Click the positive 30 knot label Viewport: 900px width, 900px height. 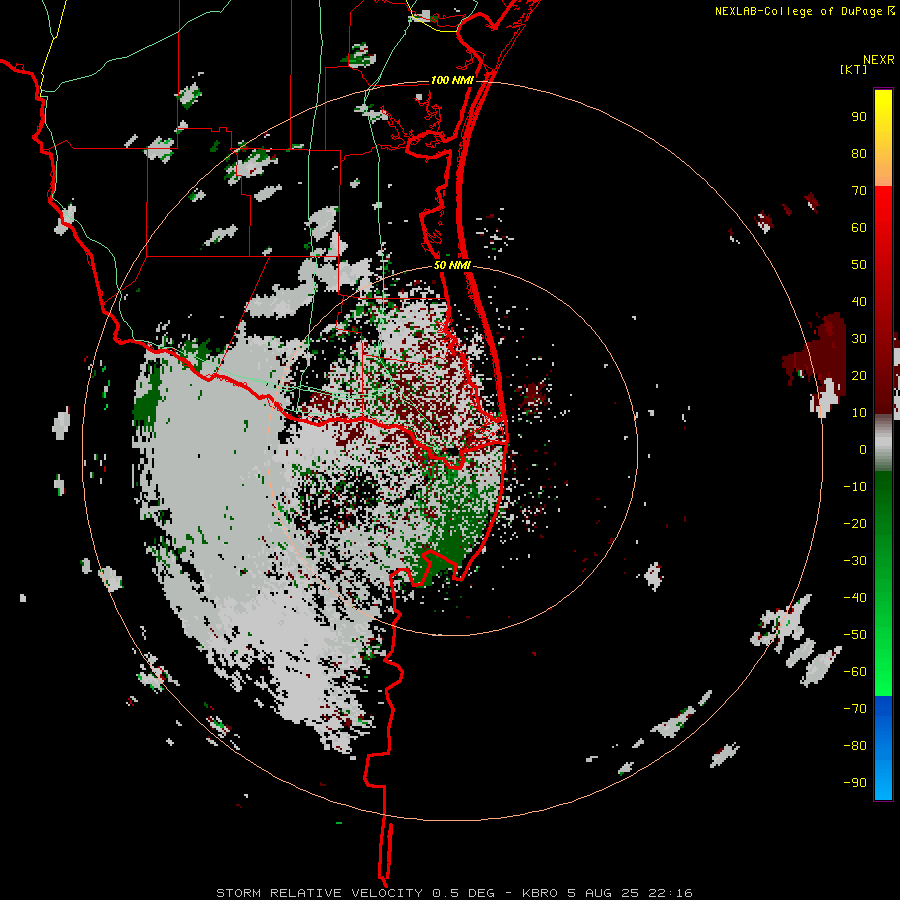859,339
